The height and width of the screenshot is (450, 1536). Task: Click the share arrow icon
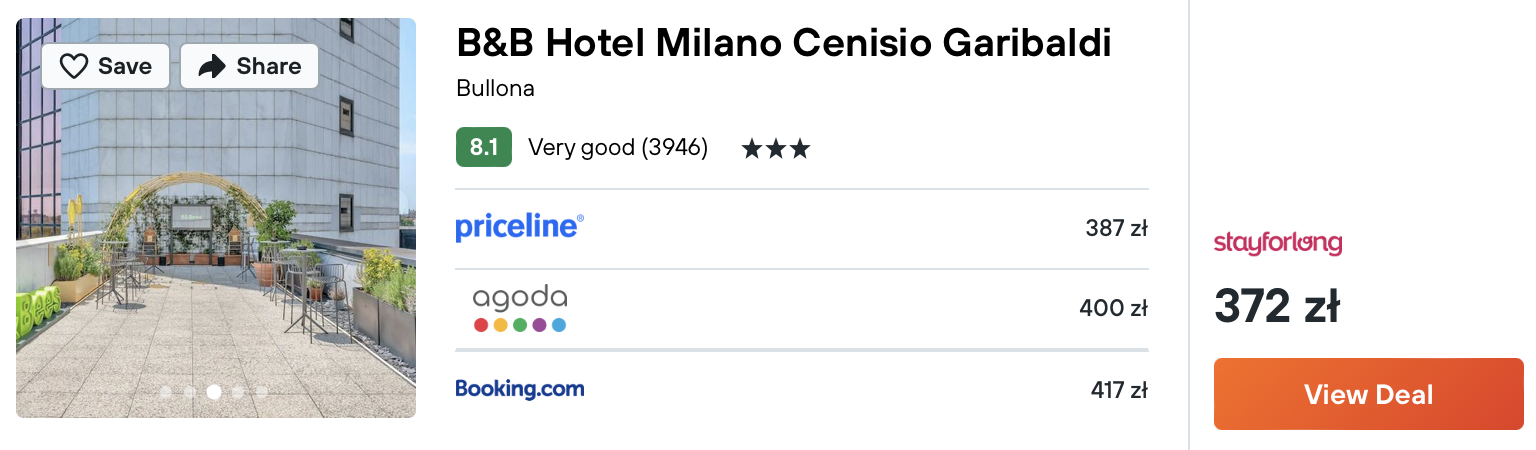tap(212, 66)
